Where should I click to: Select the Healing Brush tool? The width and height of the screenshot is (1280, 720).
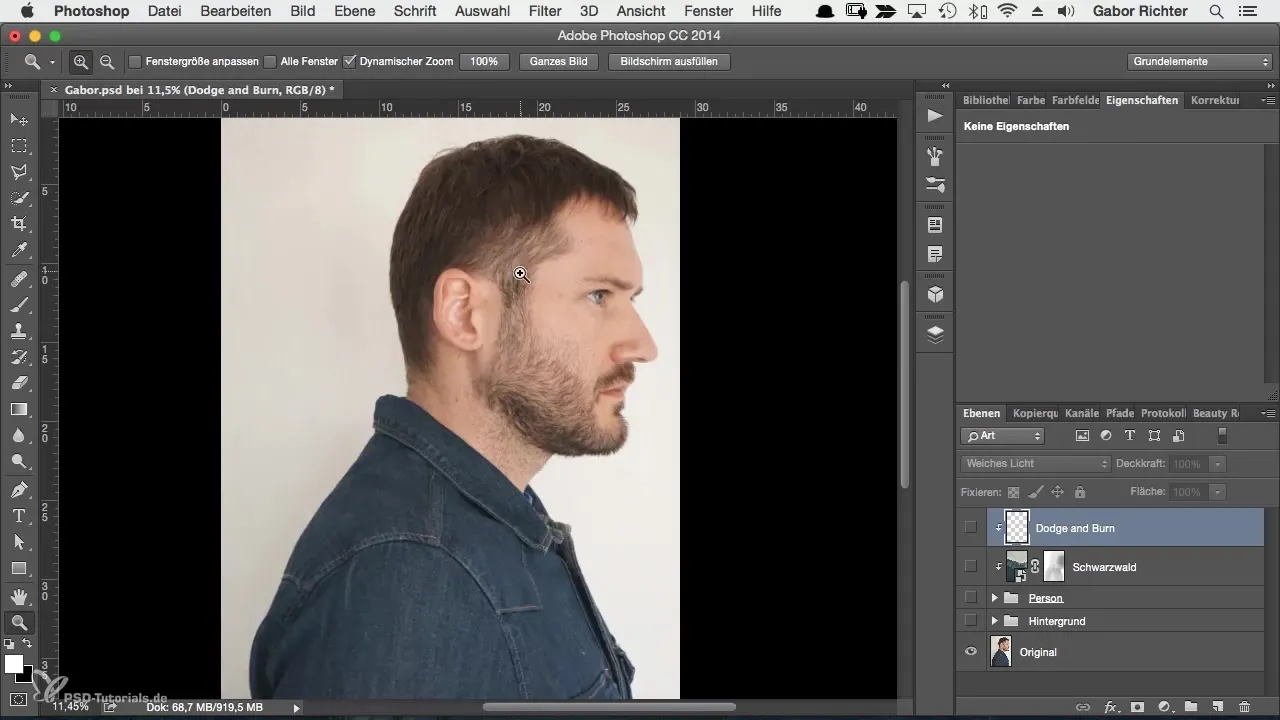[19, 279]
